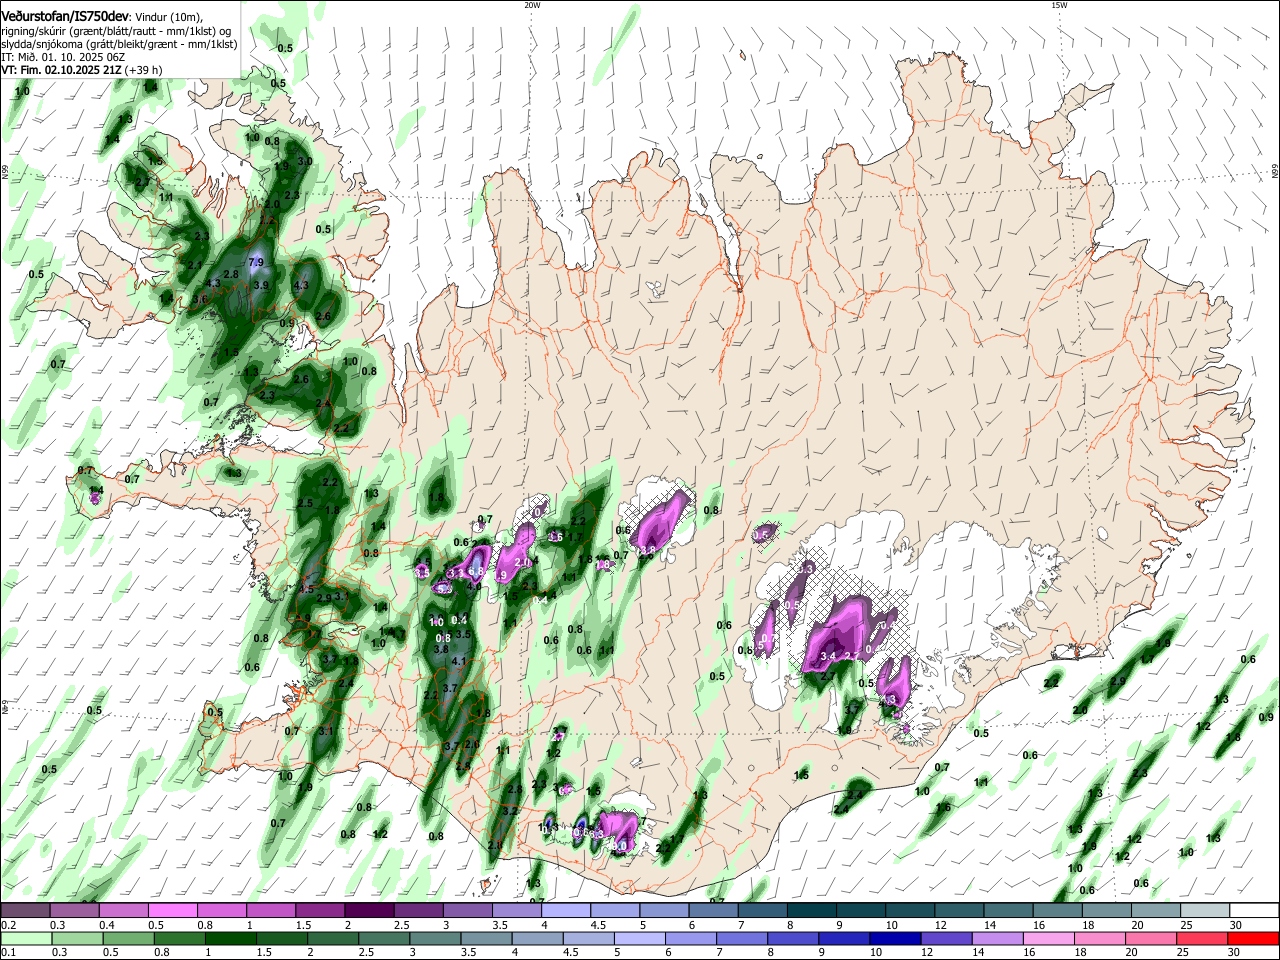Click the '4.1' precipitation value on the map

[460, 662]
